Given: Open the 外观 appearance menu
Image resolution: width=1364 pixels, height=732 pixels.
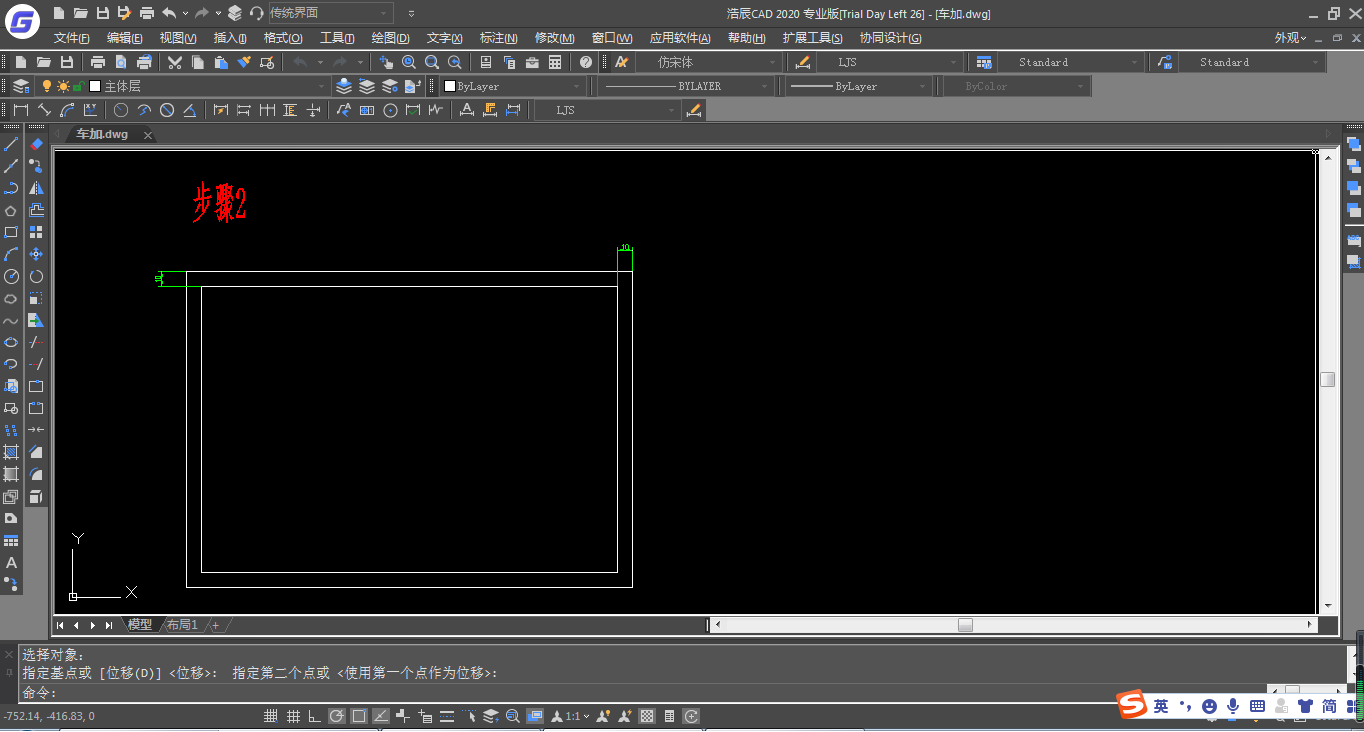Looking at the screenshot, I should point(1290,38).
